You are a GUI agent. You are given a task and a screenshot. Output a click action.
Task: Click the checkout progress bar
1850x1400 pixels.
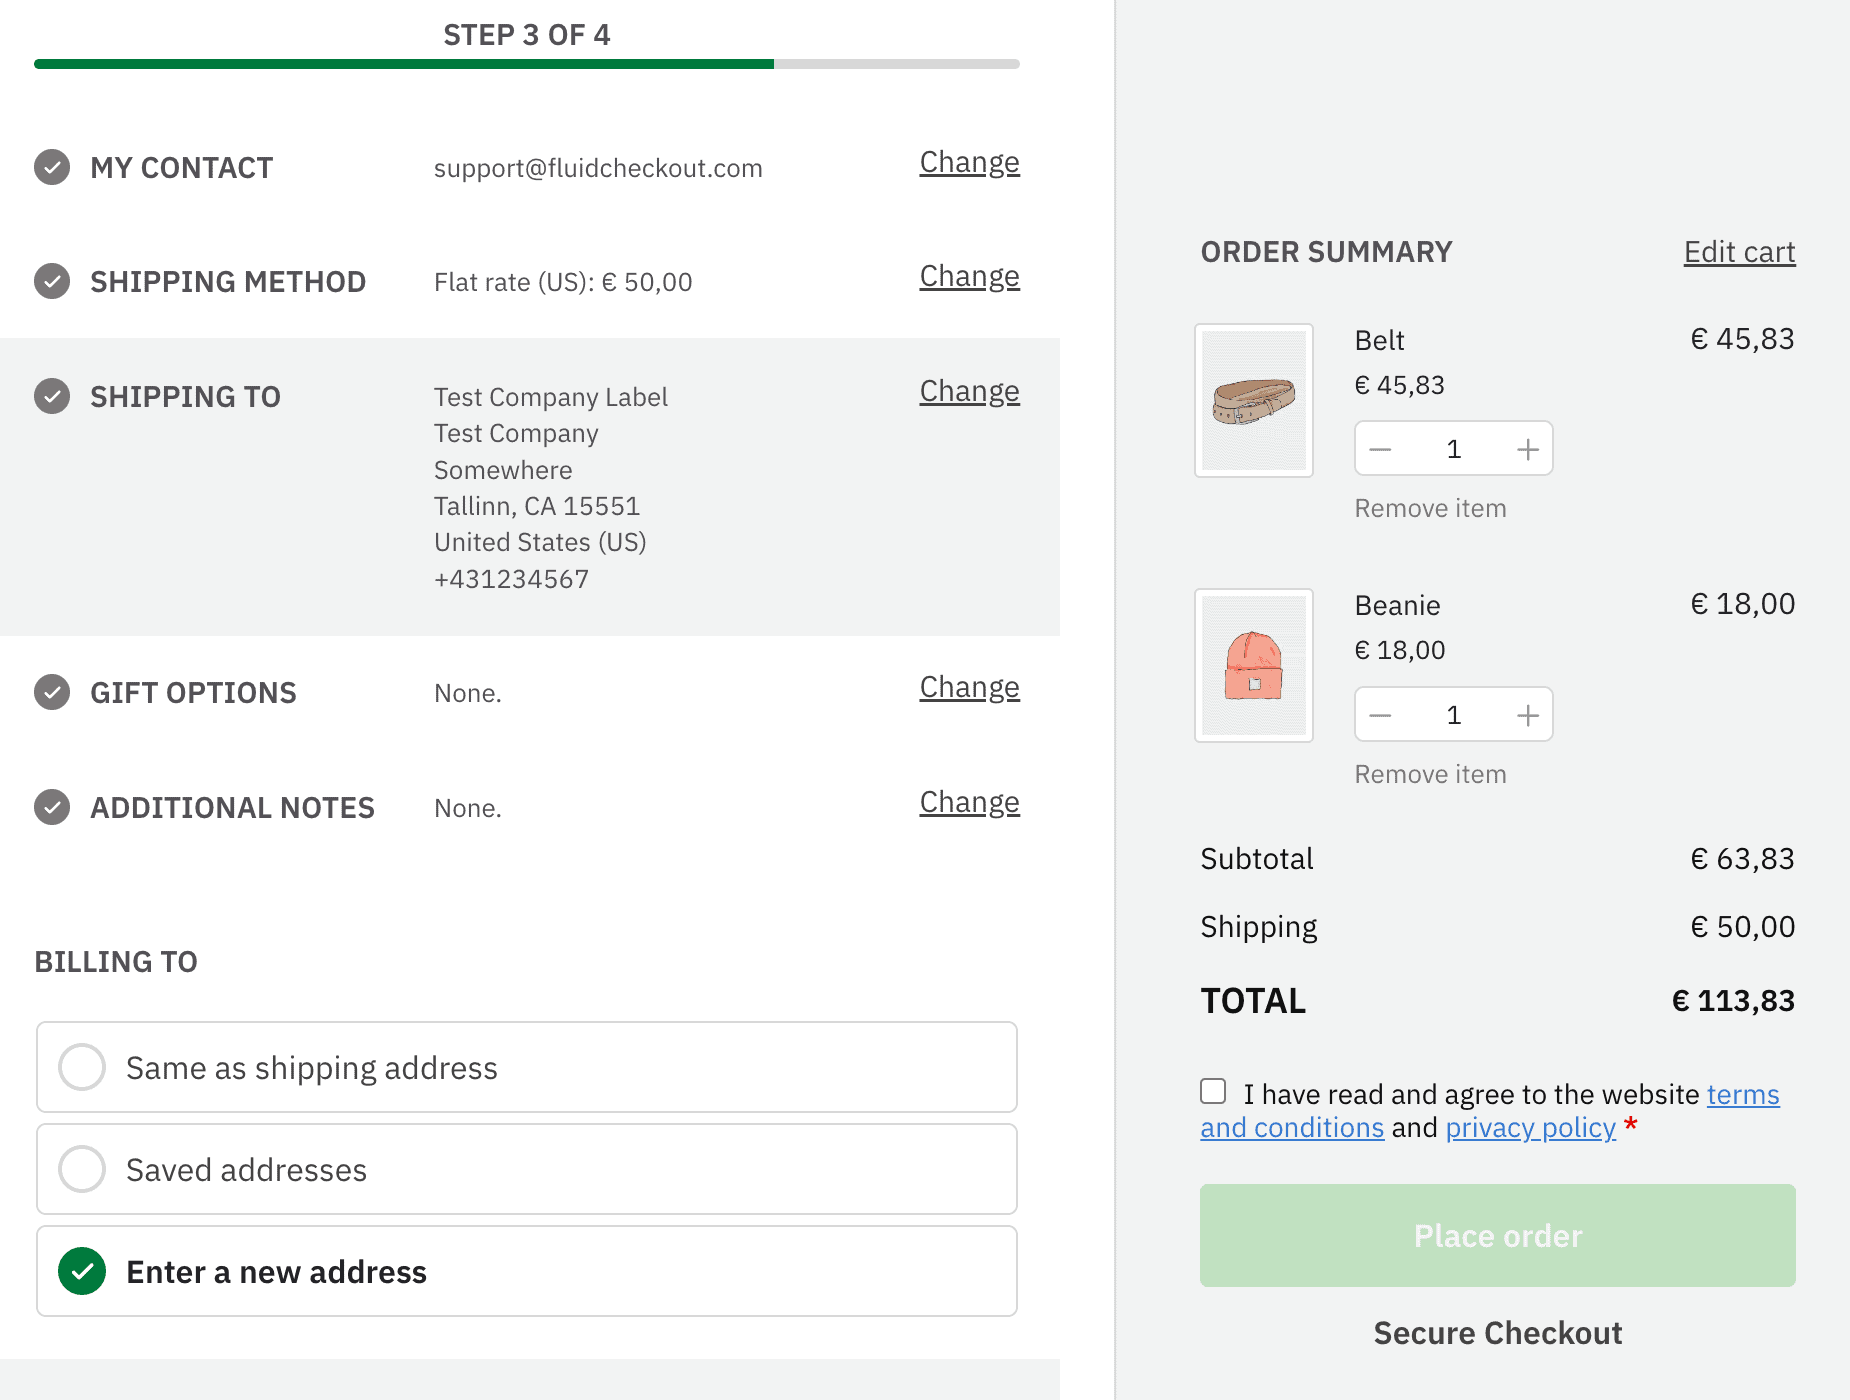(527, 63)
